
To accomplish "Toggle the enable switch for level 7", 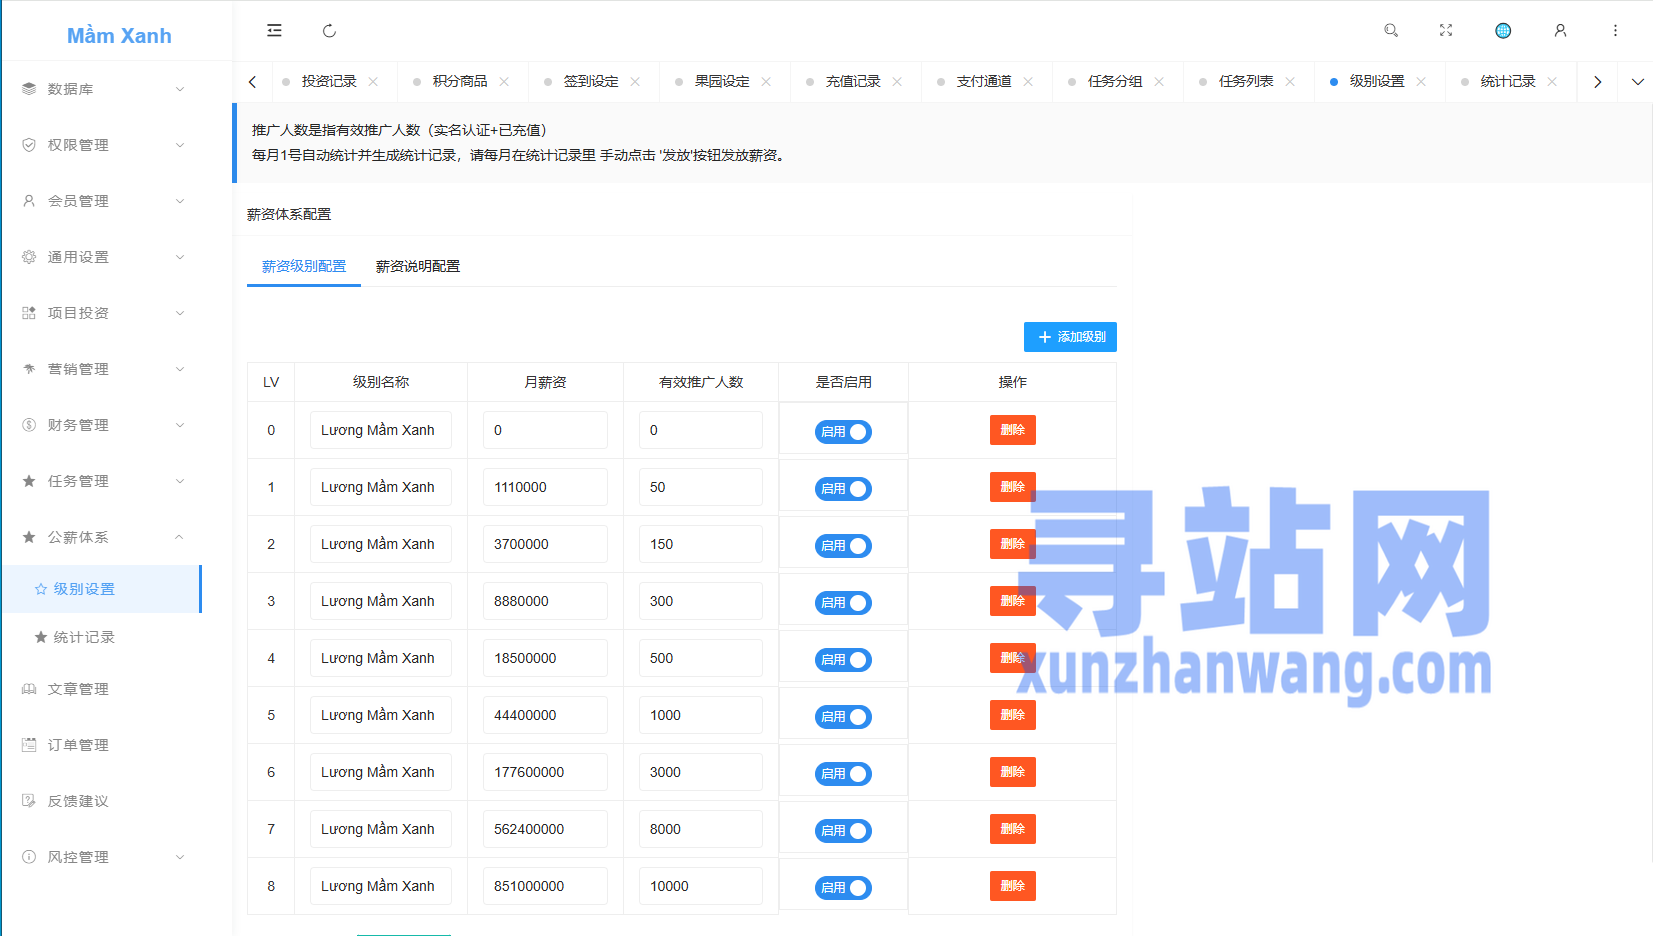I will pyautogui.click(x=843, y=831).
